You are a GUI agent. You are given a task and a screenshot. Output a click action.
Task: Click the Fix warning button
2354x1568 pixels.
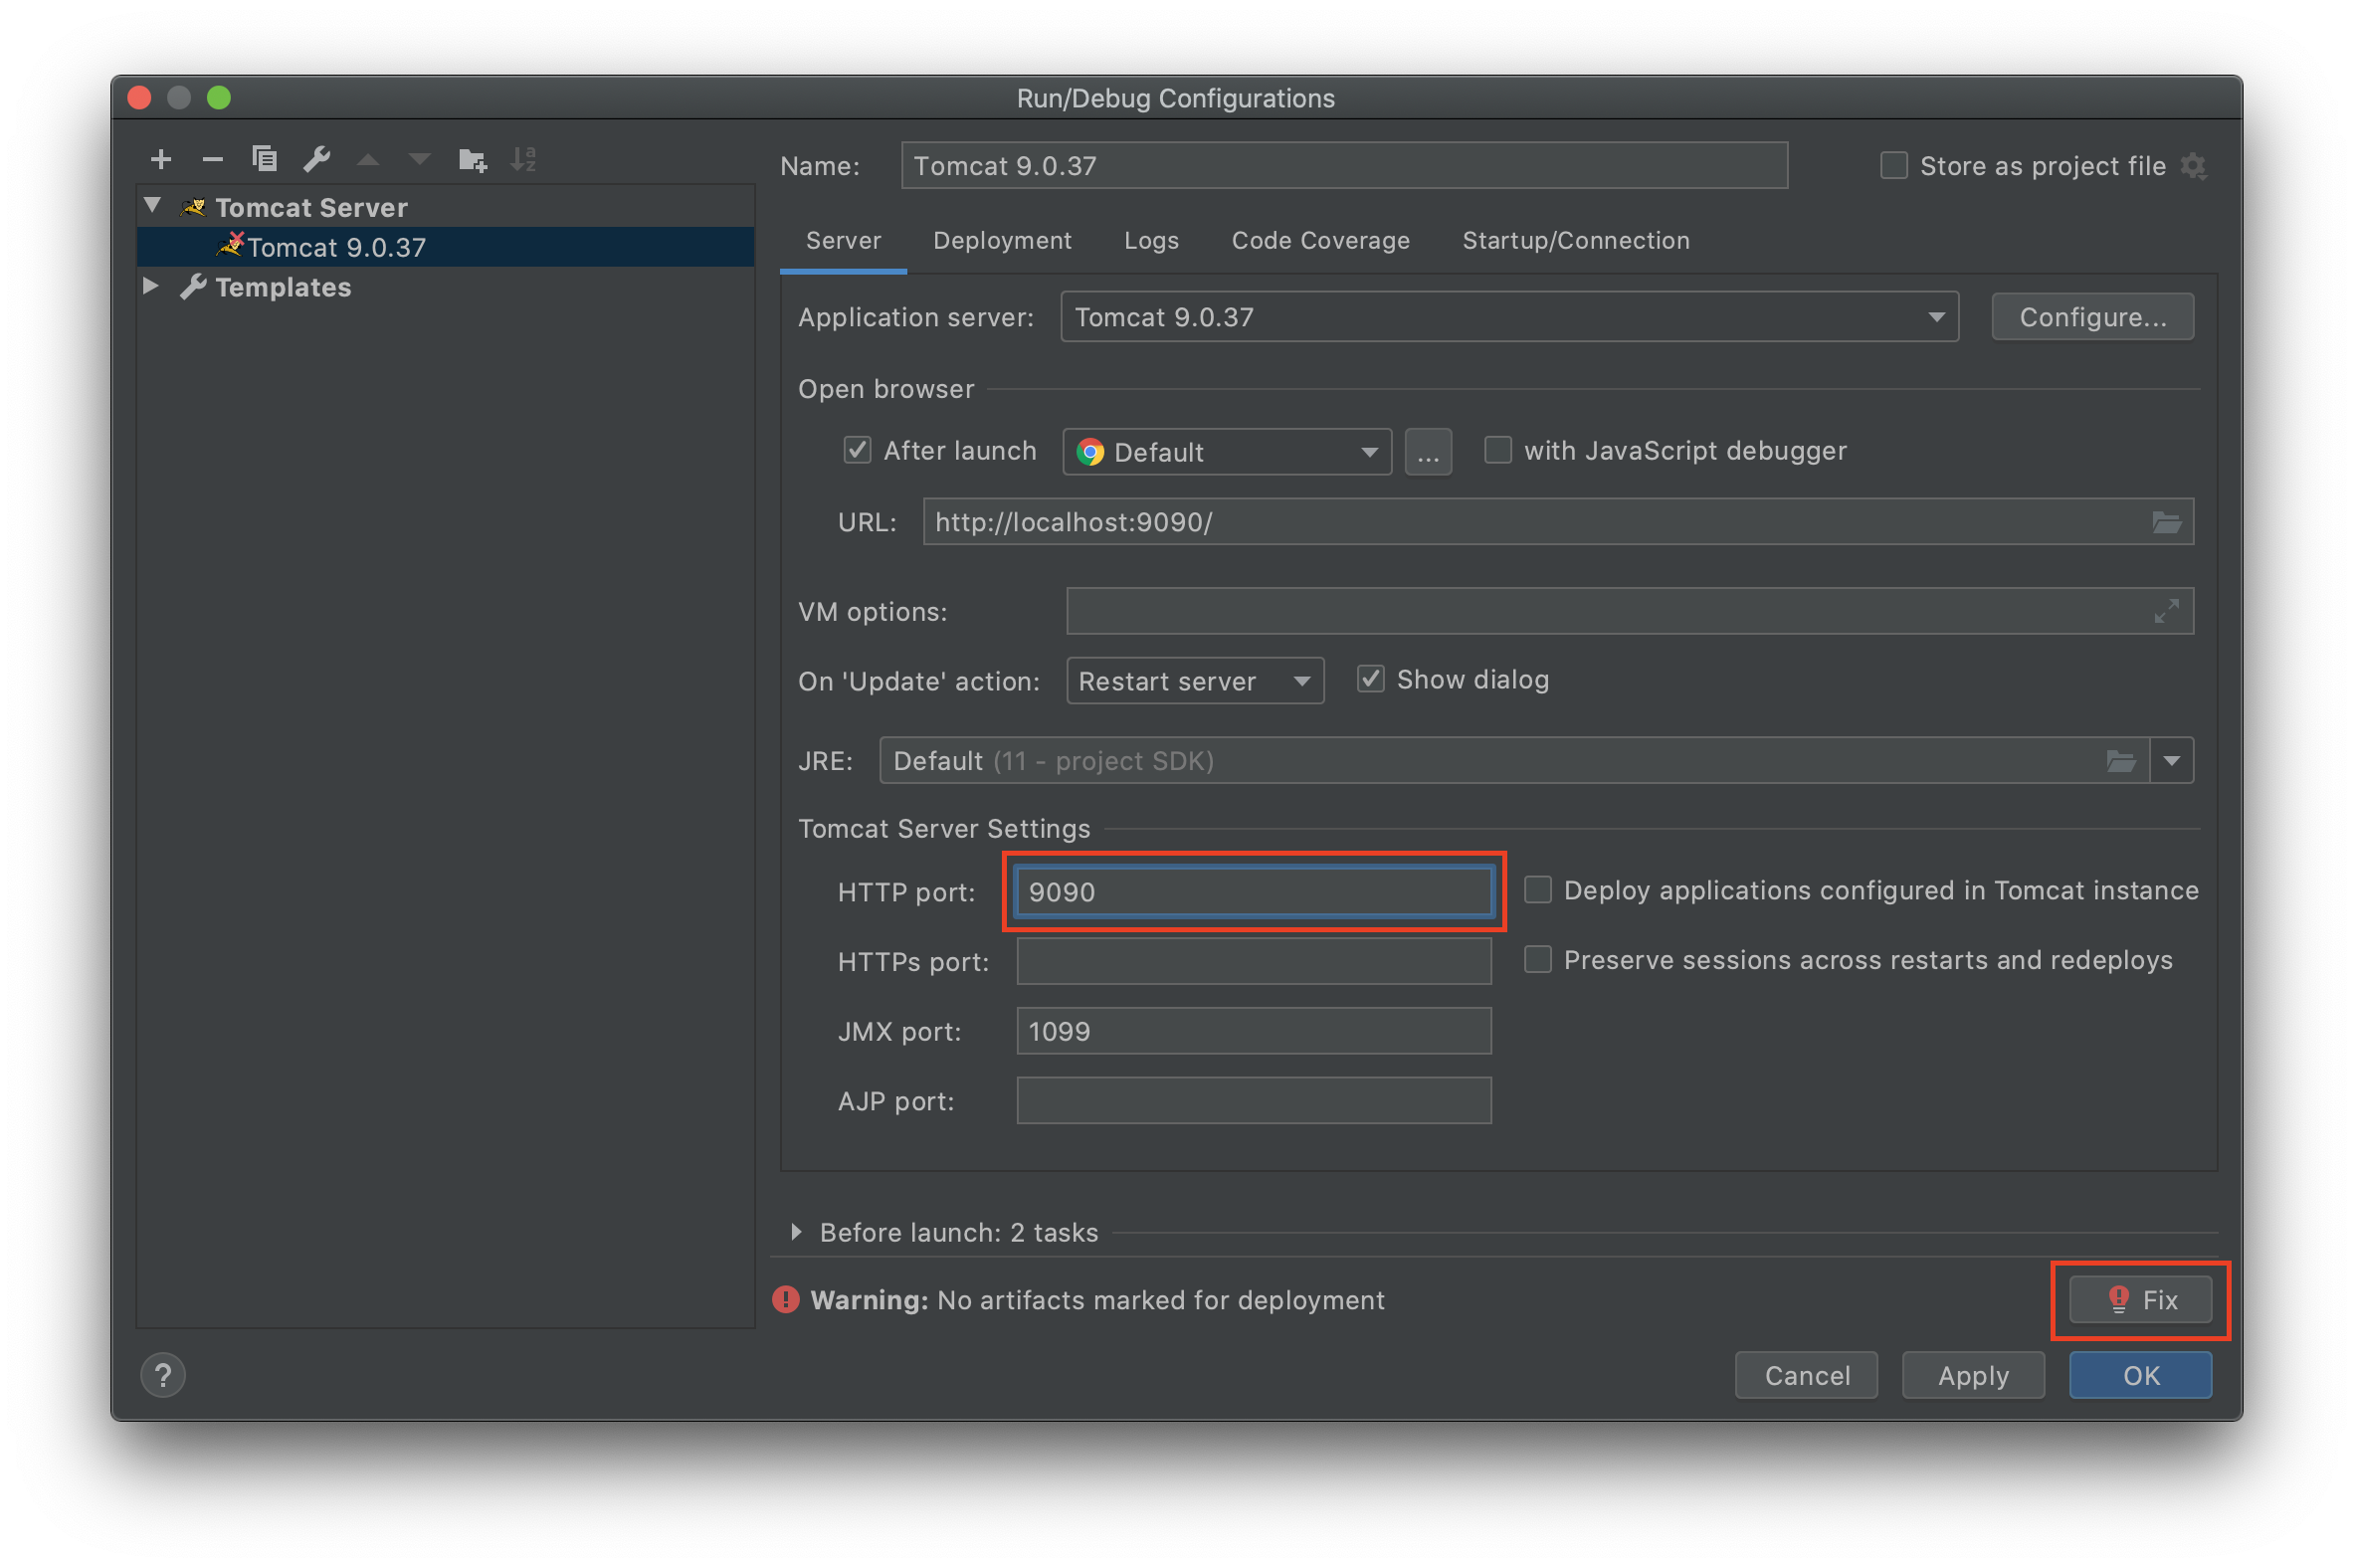point(2140,1300)
